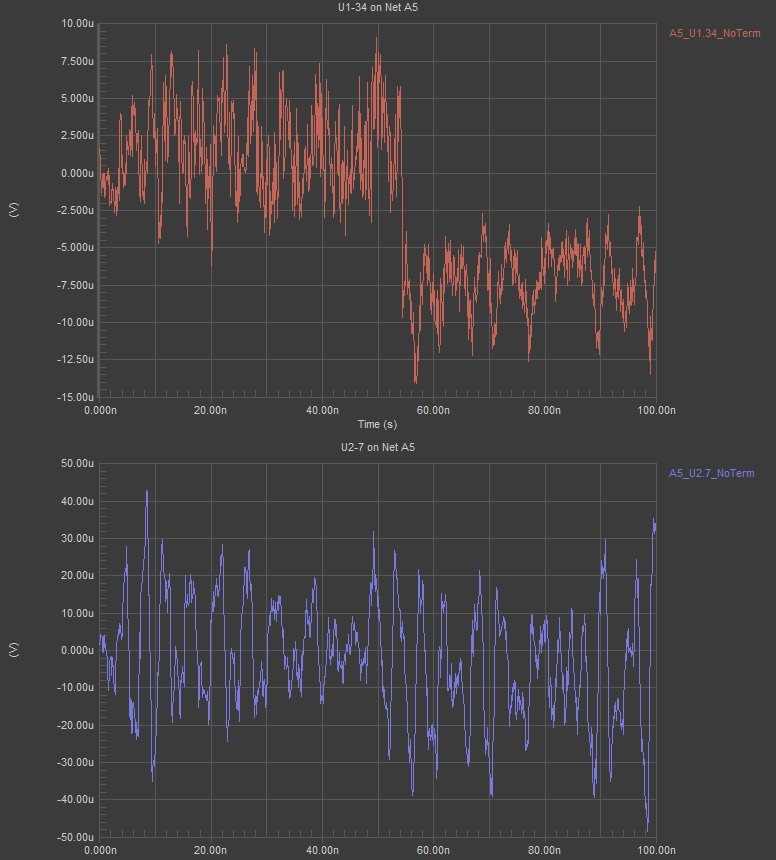
Task: Click the 30.00u y-axis label
Action: coord(77,539)
